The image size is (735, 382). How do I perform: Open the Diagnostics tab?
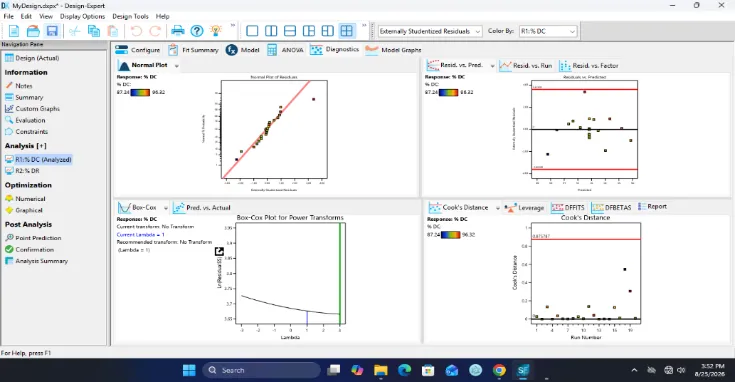pyautogui.click(x=335, y=50)
